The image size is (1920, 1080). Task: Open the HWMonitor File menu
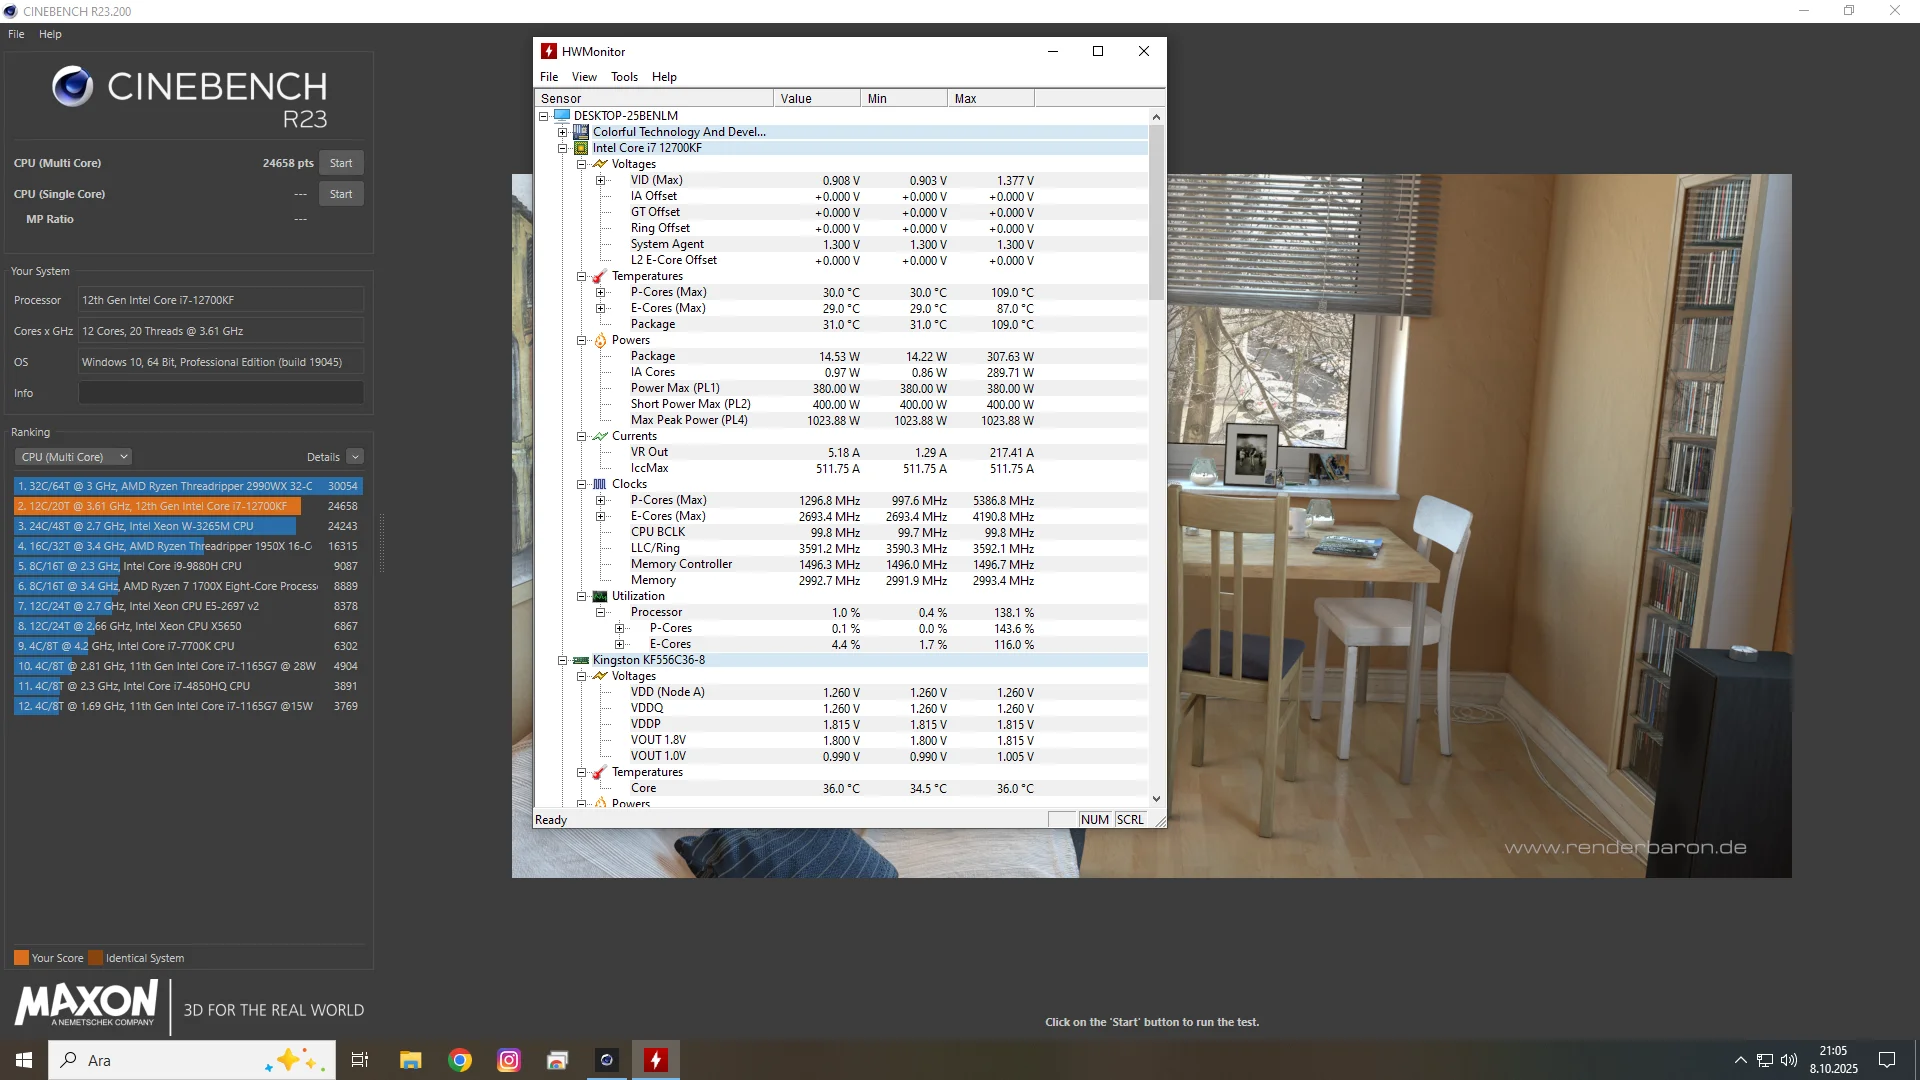coord(549,77)
